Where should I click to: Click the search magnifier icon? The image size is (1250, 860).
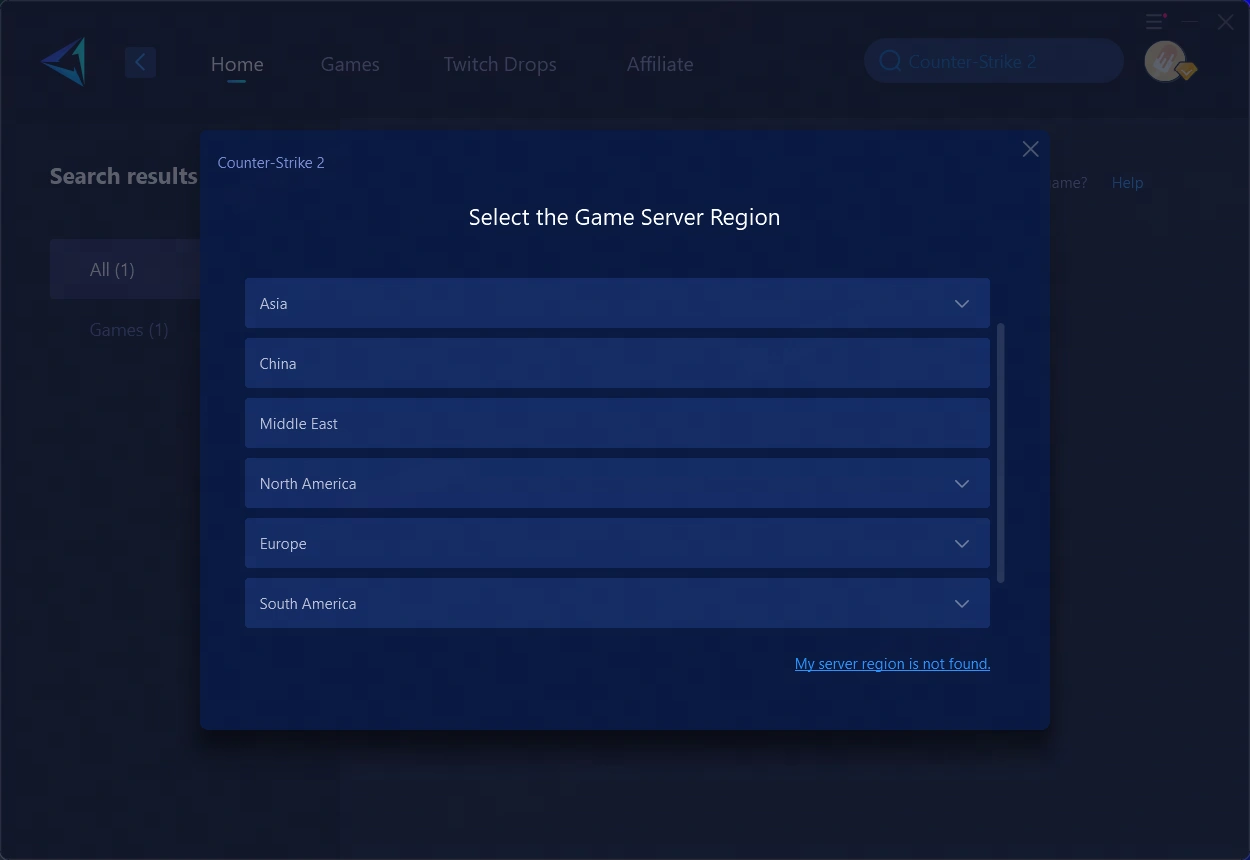889,62
